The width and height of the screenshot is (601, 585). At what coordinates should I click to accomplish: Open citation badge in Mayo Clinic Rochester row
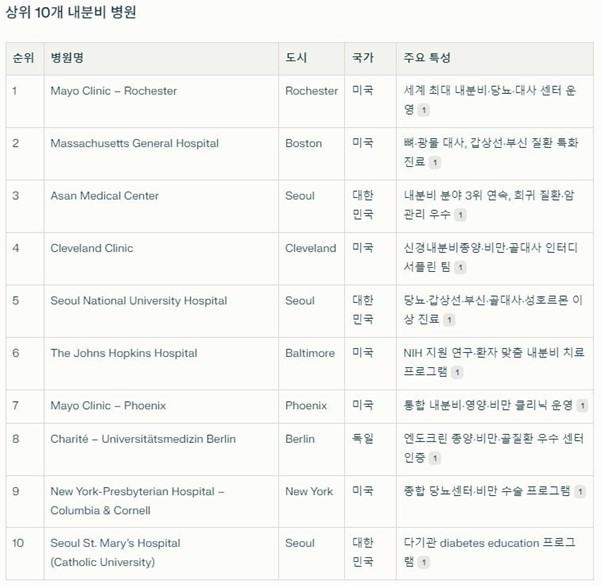[x=424, y=110]
